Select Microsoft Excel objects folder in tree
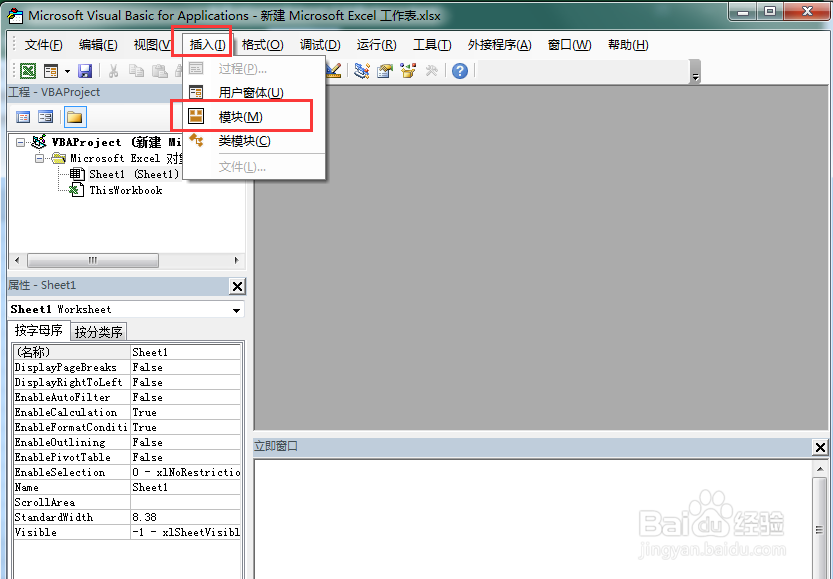The image size is (833, 579). tap(117, 158)
